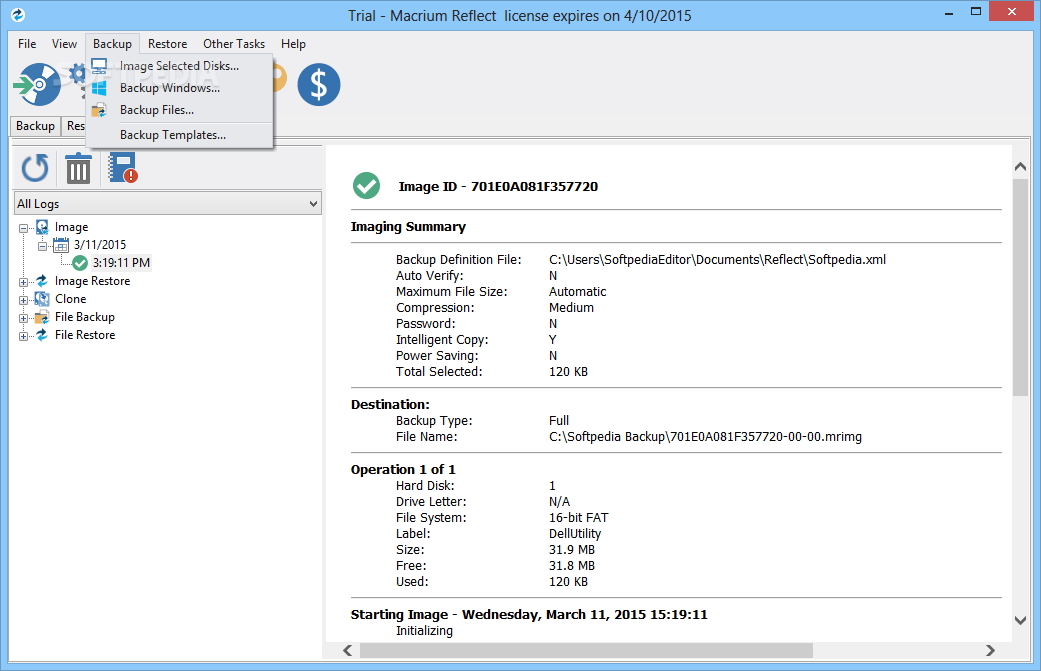
Task: Click the dollar sign purchase icon
Action: pyautogui.click(x=319, y=84)
